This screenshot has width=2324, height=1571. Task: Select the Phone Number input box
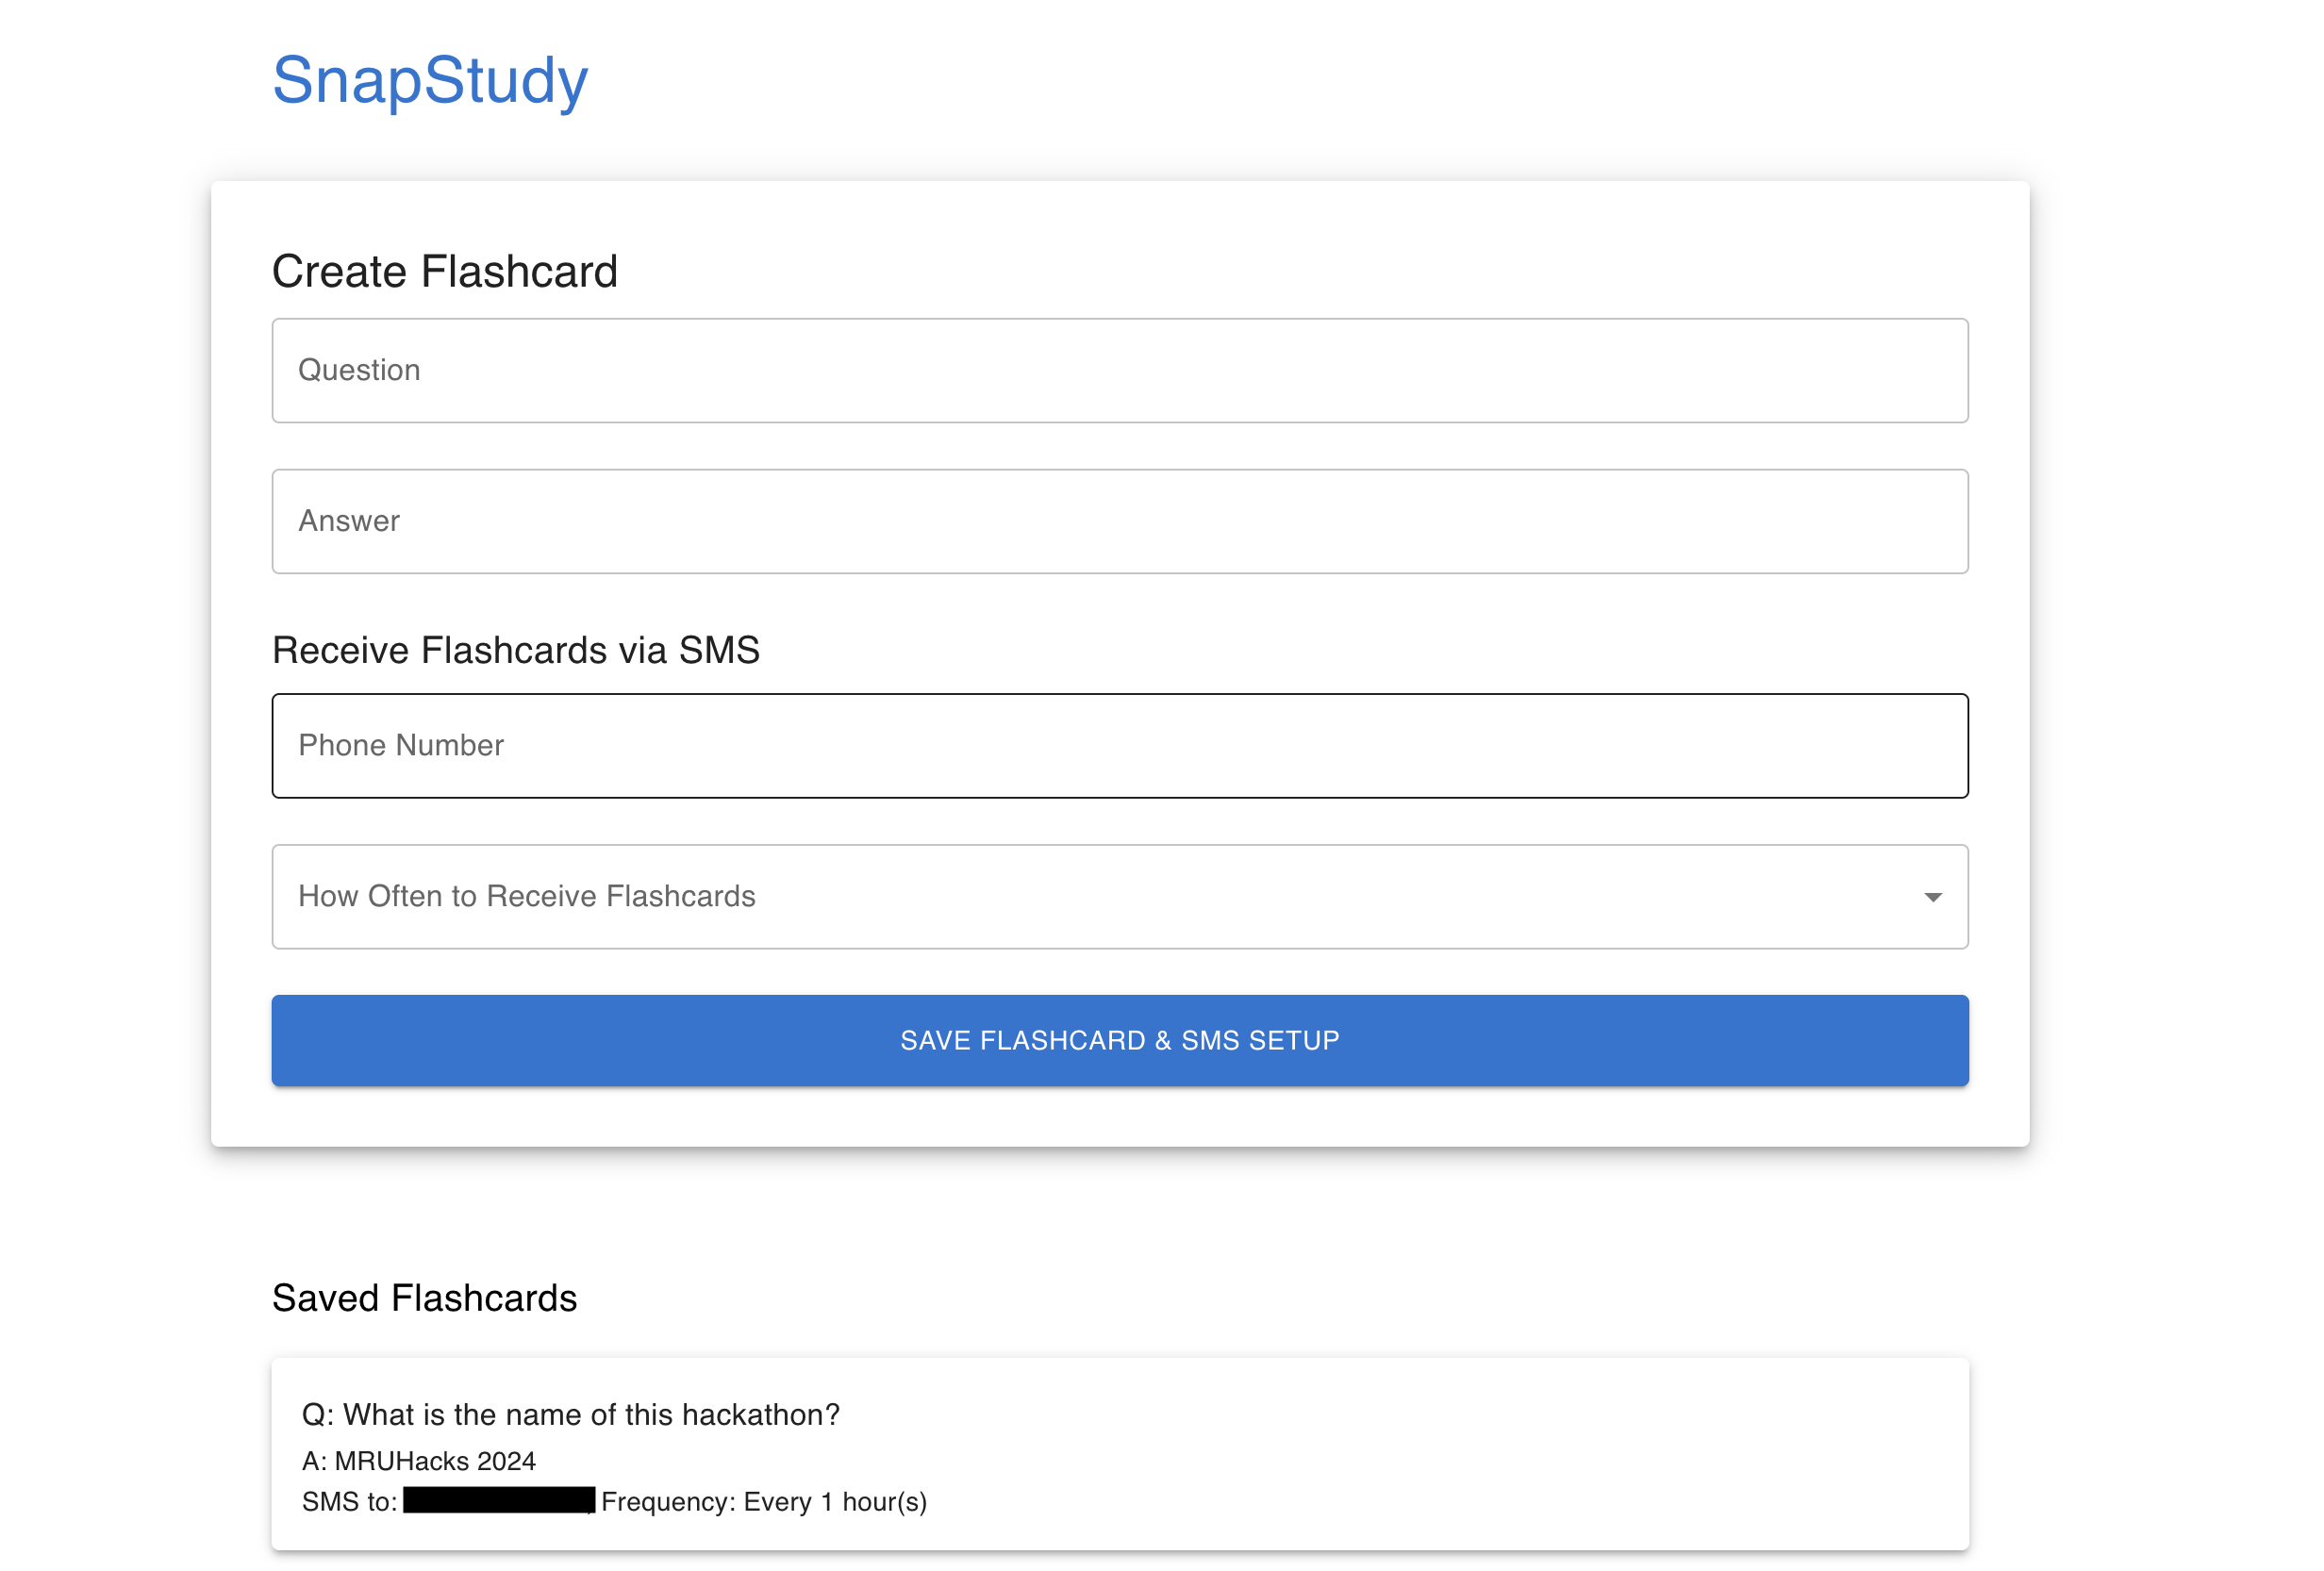coord(1119,746)
